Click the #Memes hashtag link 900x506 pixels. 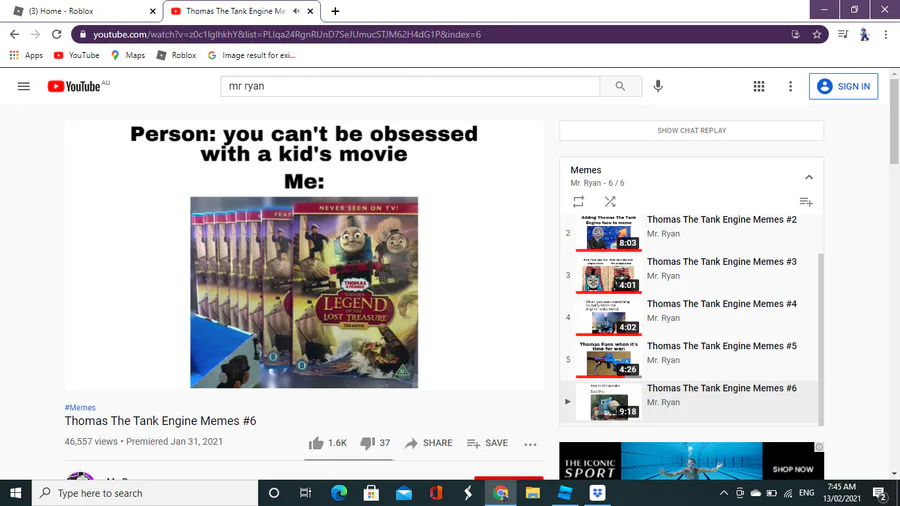[x=80, y=407]
